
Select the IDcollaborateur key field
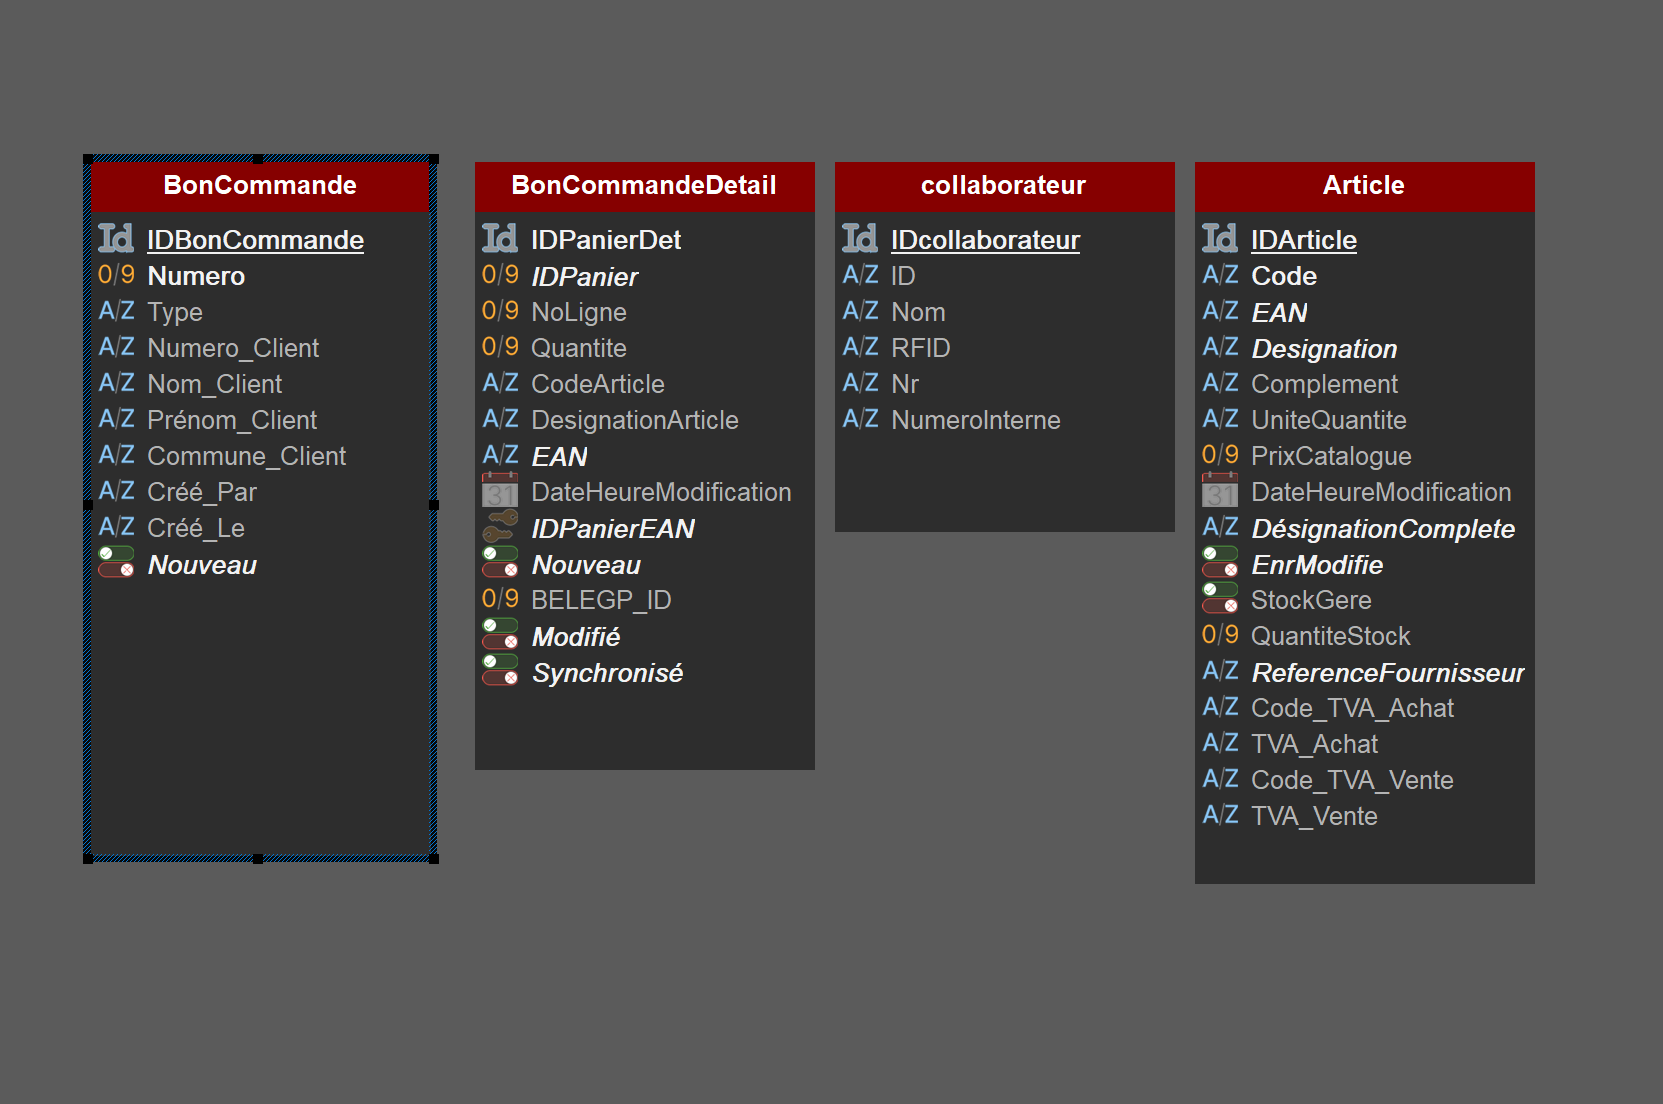click(x=985, y=240)
